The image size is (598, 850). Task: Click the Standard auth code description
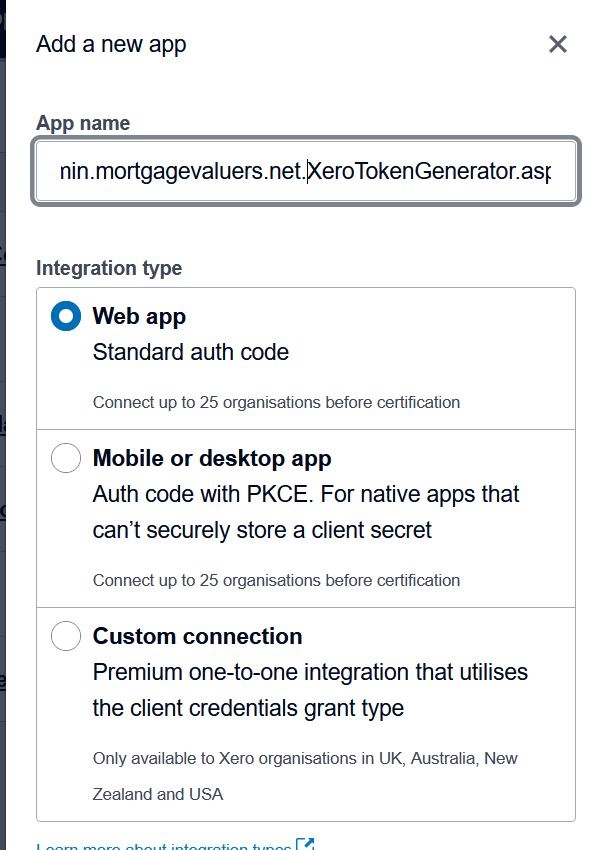190,352
